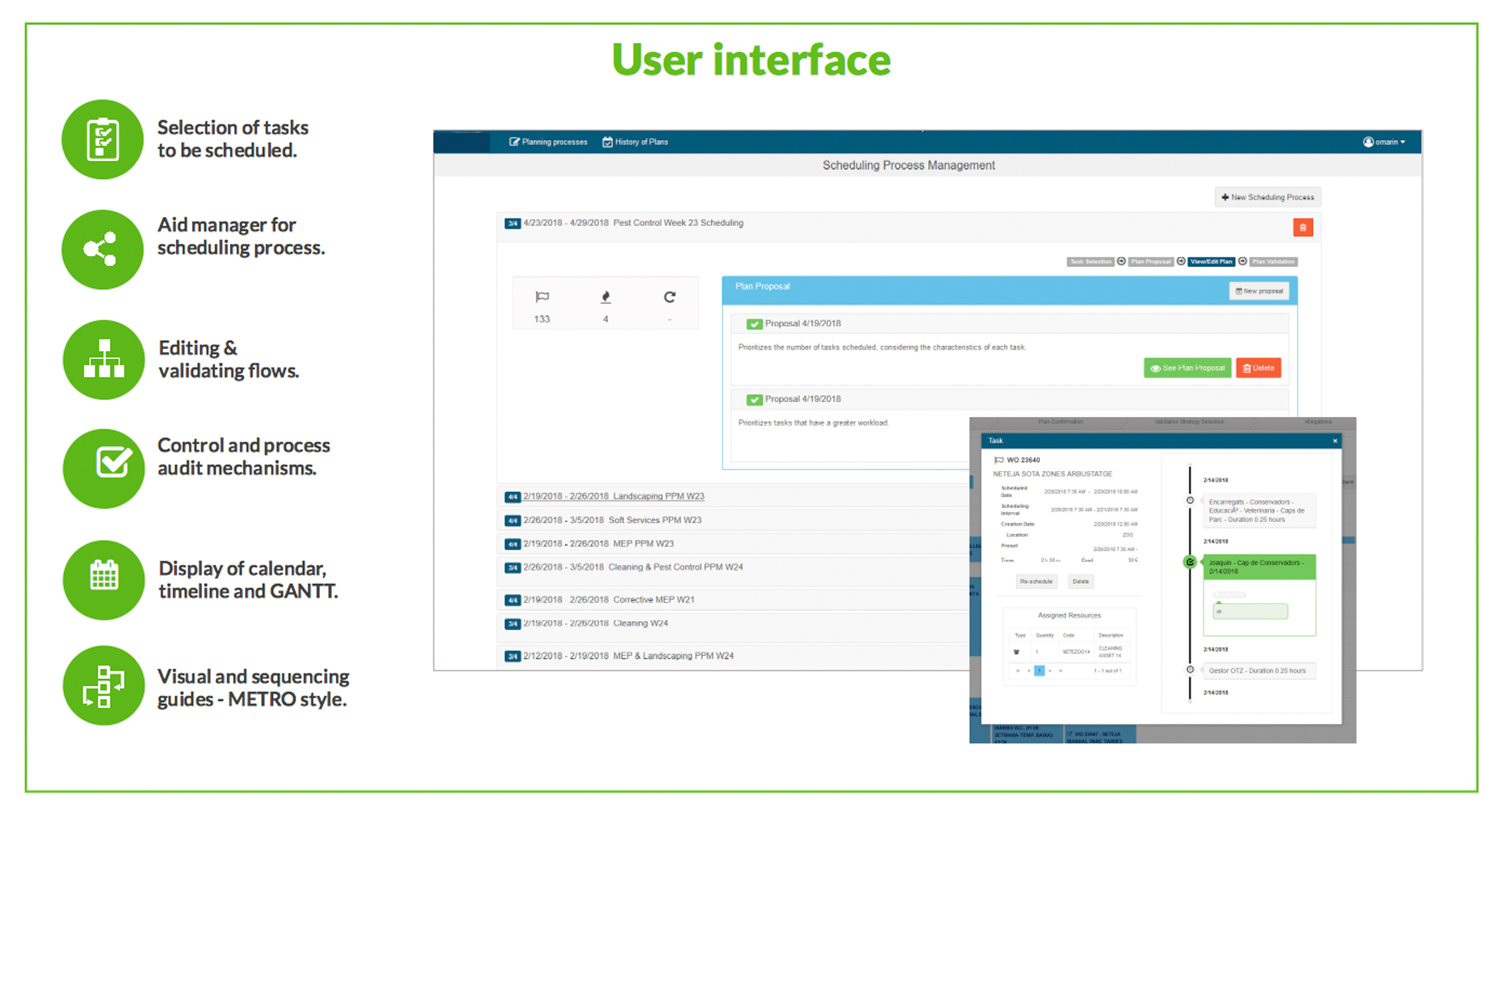
Task: Click the green share-nodes aid manager icon
Action: coord(102,249)
